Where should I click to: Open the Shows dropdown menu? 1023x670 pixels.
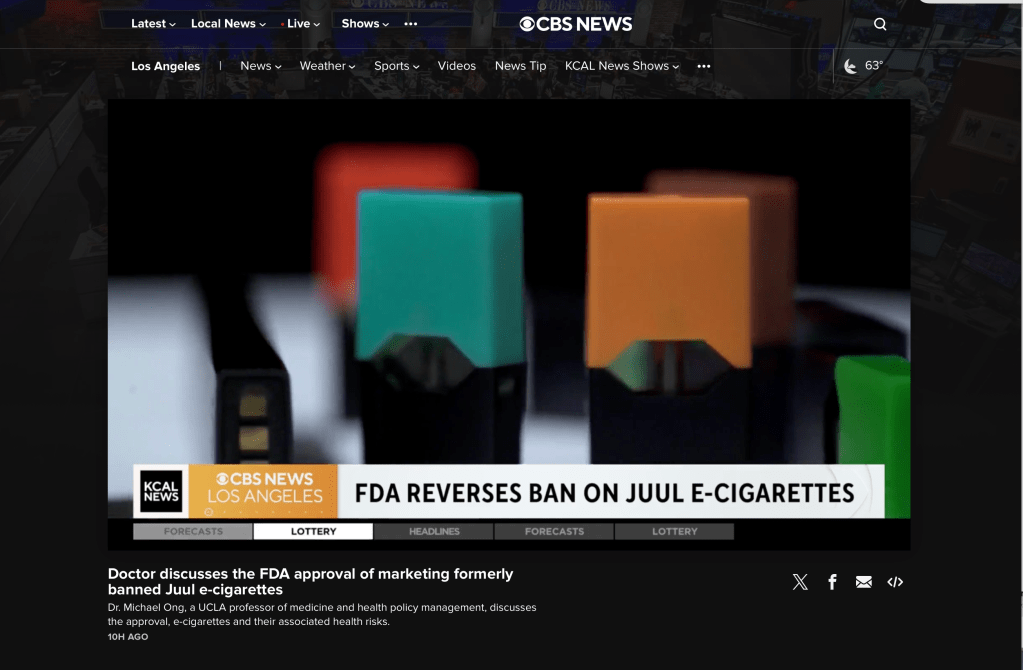click(x=365, y=24)
